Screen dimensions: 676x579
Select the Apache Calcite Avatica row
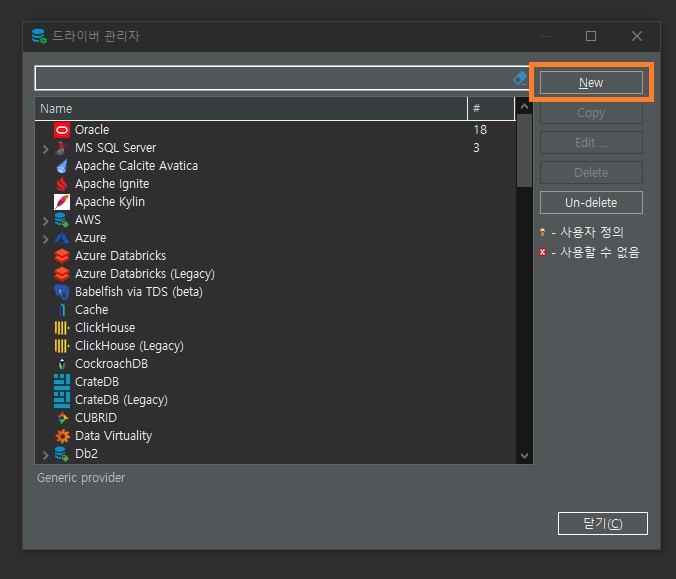(275, 166)
